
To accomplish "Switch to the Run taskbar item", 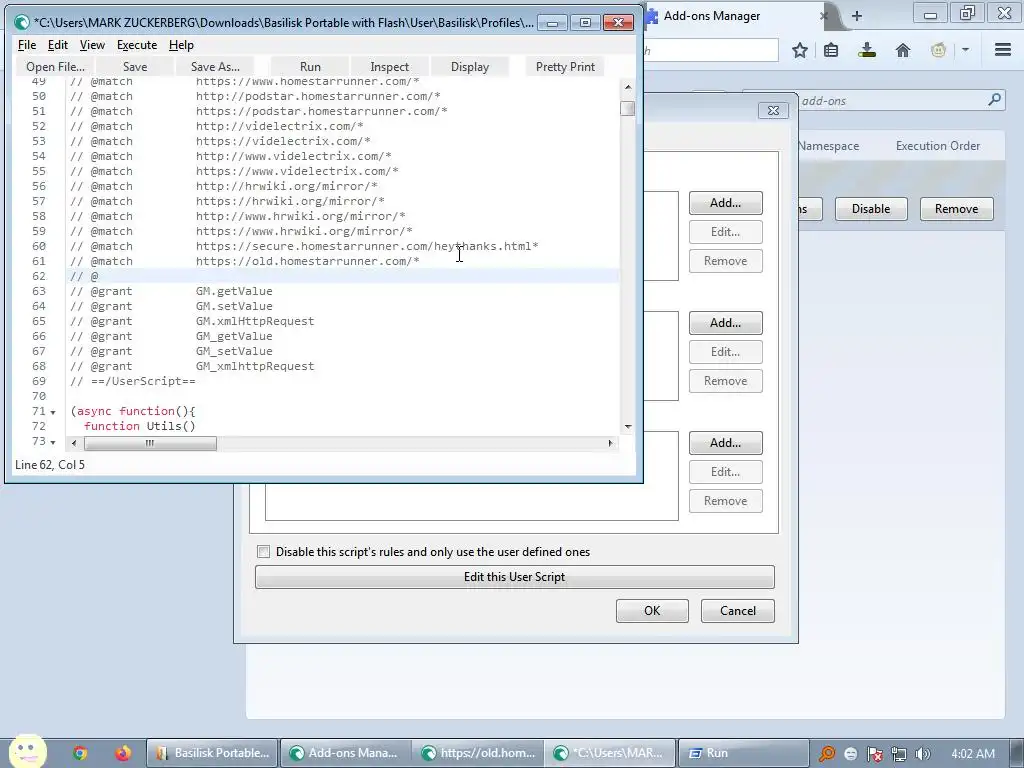I will [x=743, y=754].
